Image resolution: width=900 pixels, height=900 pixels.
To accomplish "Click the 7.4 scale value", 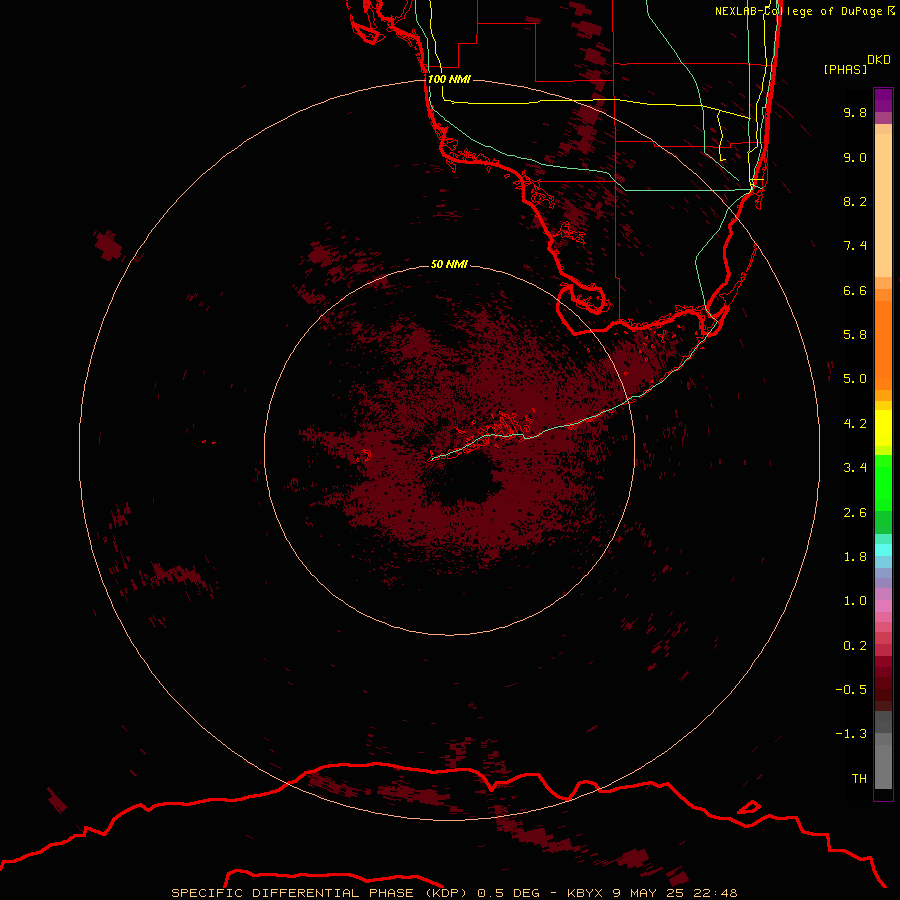I will coord(855,246).
